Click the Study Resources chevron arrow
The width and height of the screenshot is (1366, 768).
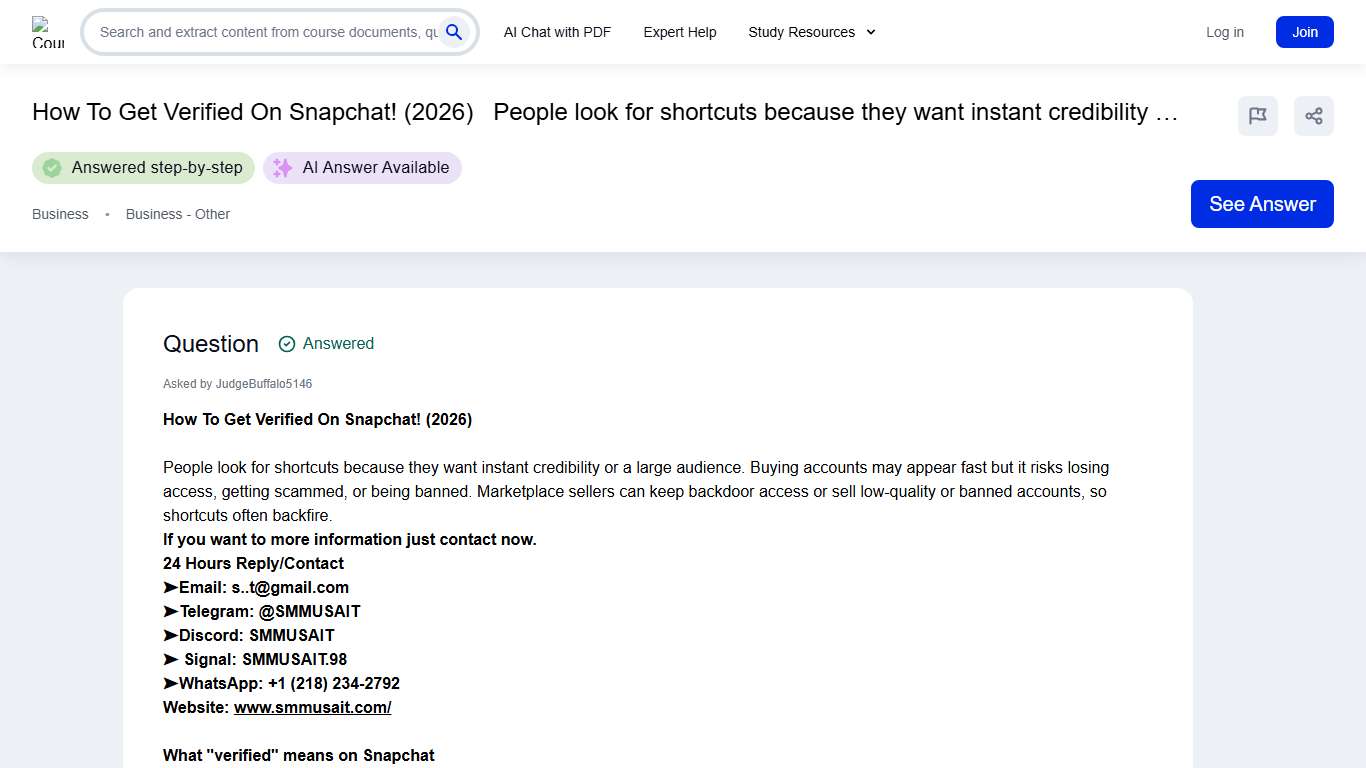(871, 32)
